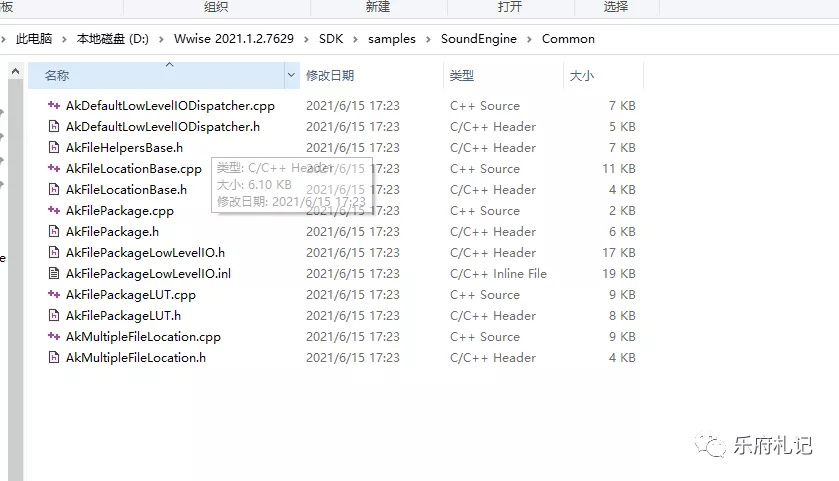Select file AkFileLocationBase.cpp

click(x=134, y=169)
